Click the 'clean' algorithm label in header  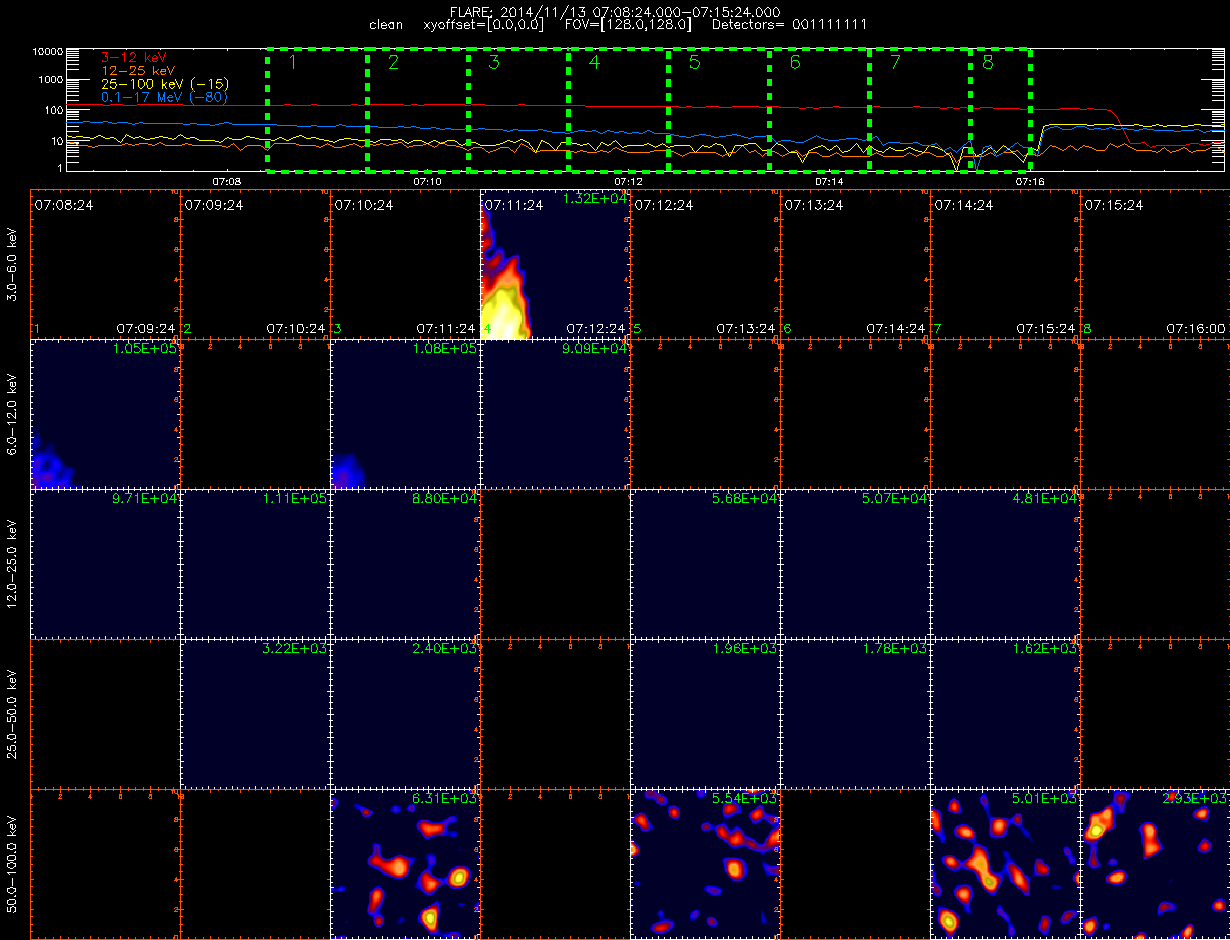pos(386,24)
